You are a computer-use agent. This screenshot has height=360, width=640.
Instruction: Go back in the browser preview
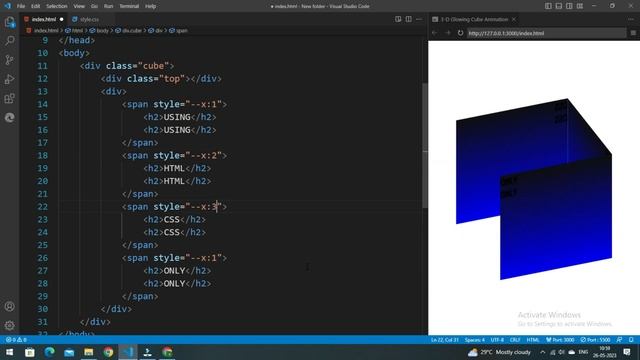435,33
